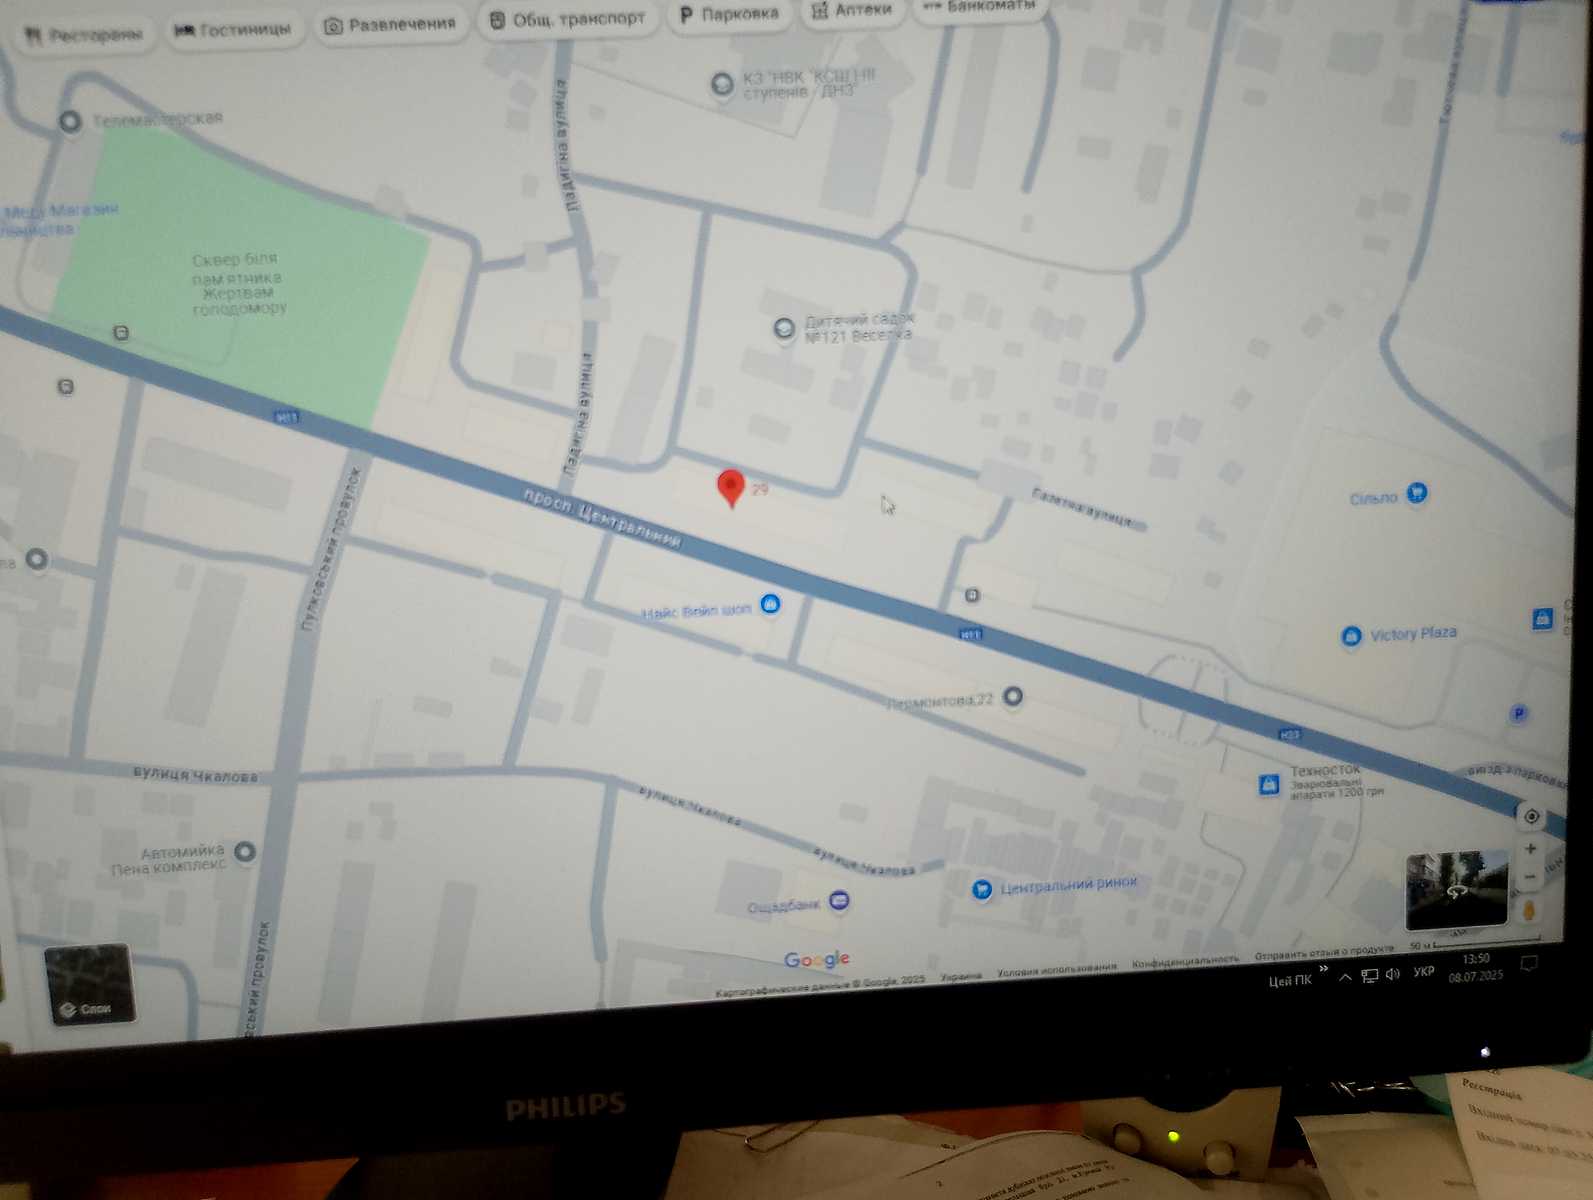The width and height of the screenshot is (1593, 1200).
Task: Click the КЗ НВК school marker
Action: tap(721, 84)
